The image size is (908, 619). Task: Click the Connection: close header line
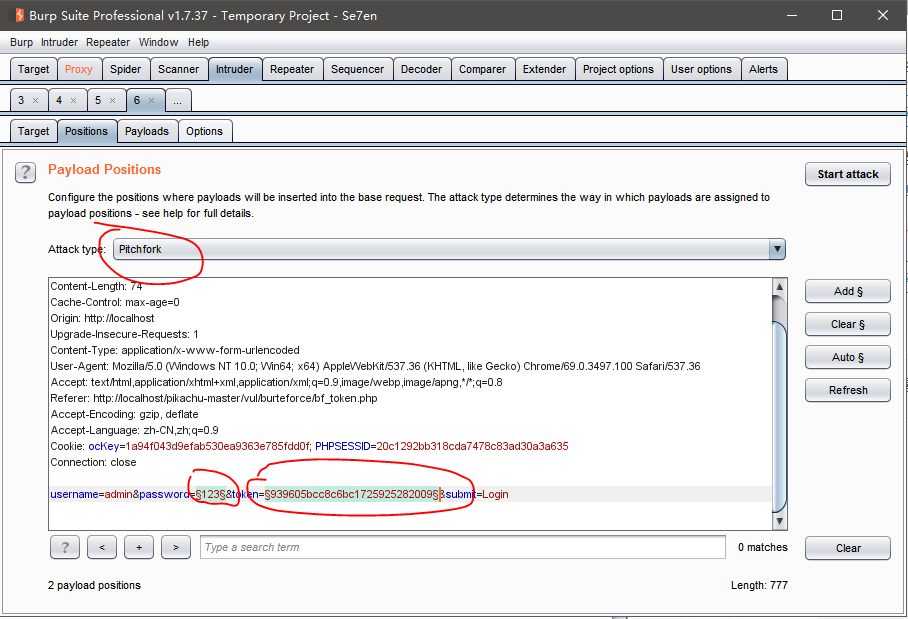[93, 463]
